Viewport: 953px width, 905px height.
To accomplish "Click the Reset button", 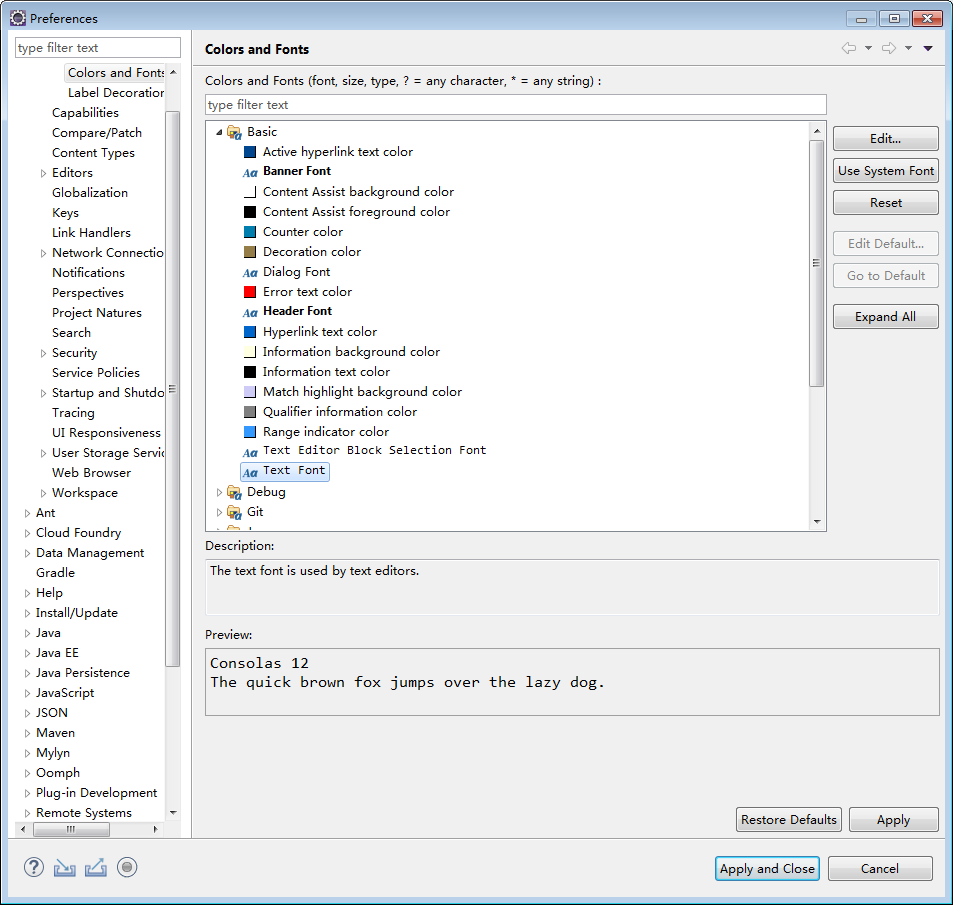I will 886,203.
